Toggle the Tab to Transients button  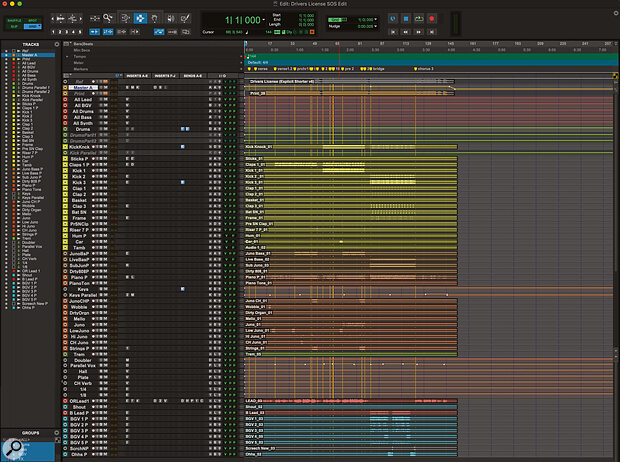pos(95,32)
